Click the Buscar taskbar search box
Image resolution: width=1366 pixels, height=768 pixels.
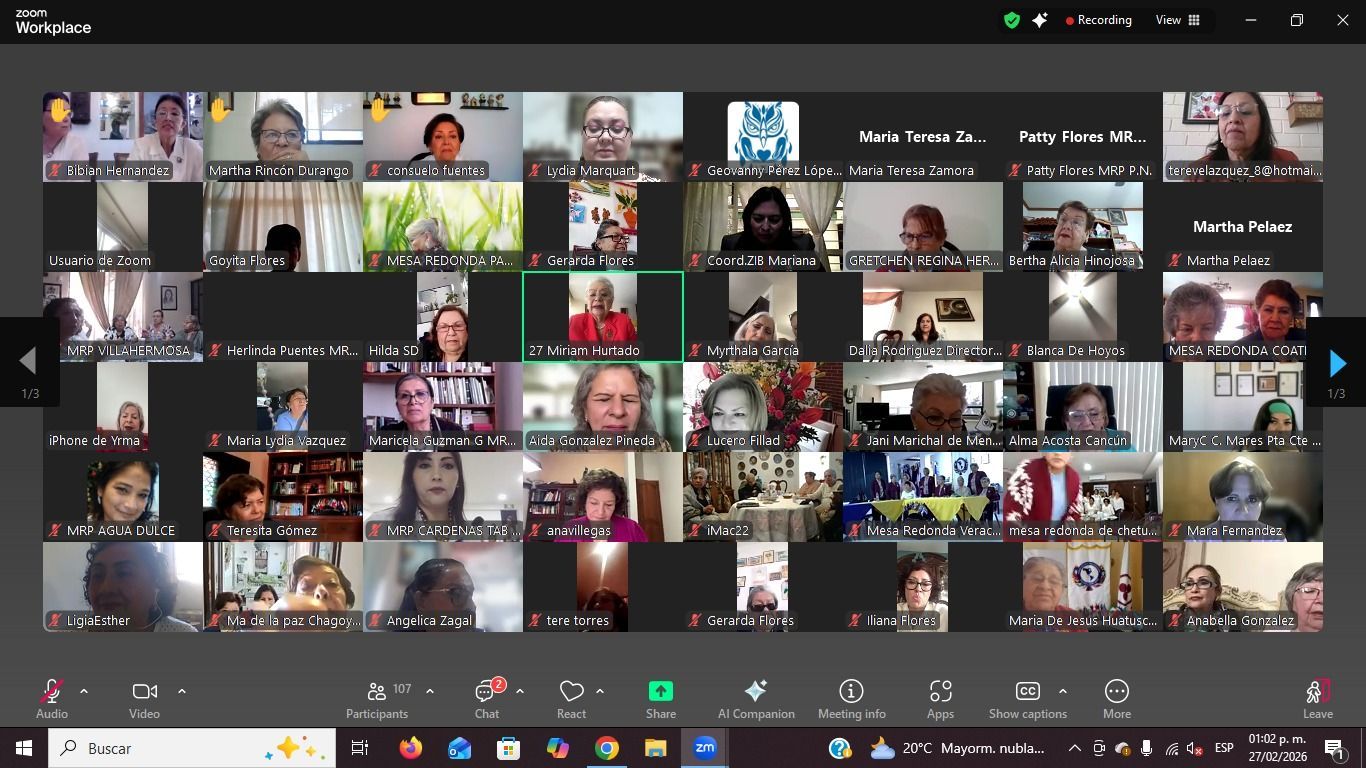pyautogui.click(x=192, y=748)
